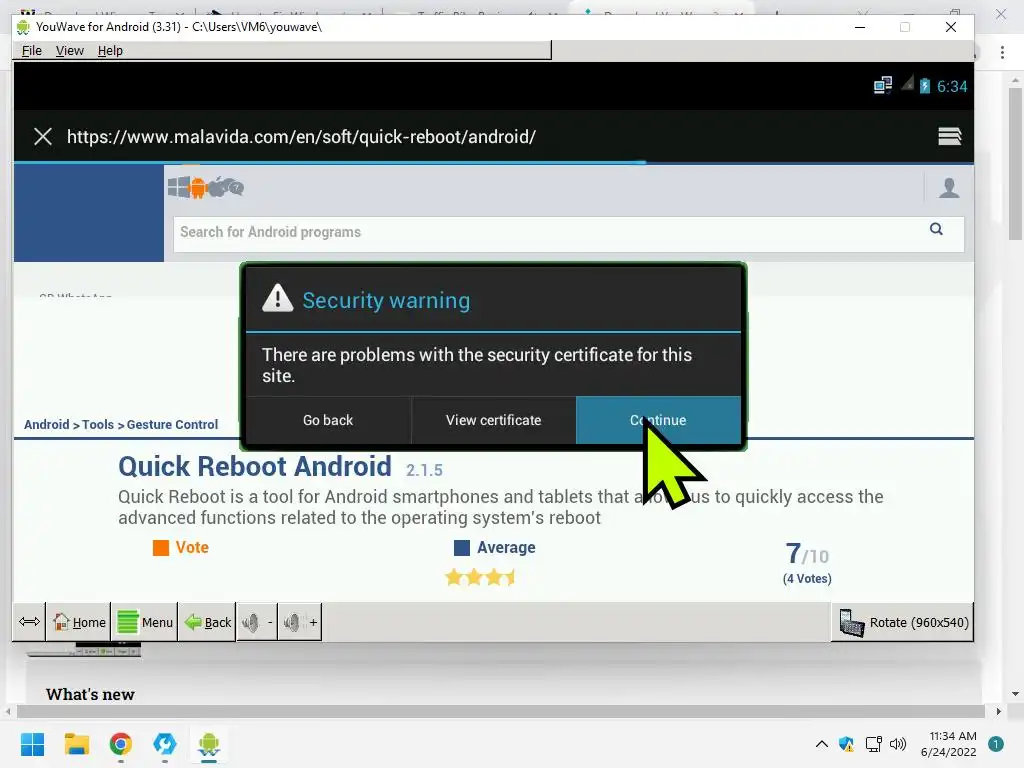The width and height of the screenshot is (1024, 768).
Task: Click the 7/10 score text
Action: pyautogui.click(x=807, y=554)
